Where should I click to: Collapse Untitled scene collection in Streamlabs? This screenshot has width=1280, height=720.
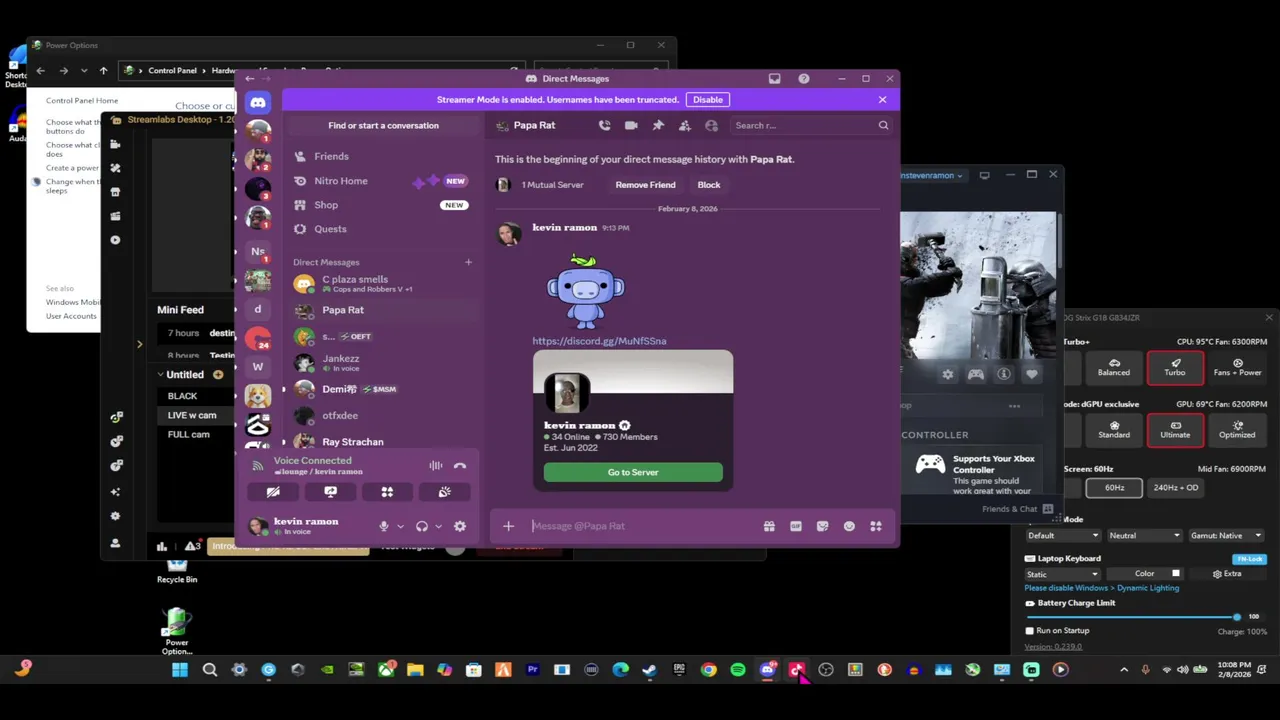(160, 374)
